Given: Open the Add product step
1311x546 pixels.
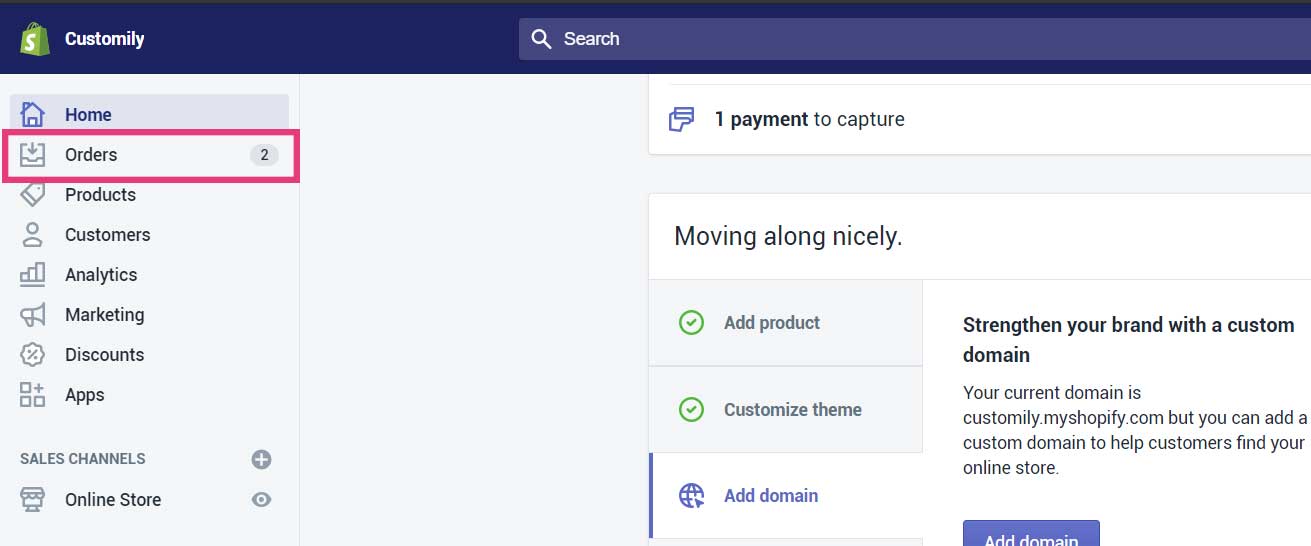Looking at the screenshot, I should [771, 323].
